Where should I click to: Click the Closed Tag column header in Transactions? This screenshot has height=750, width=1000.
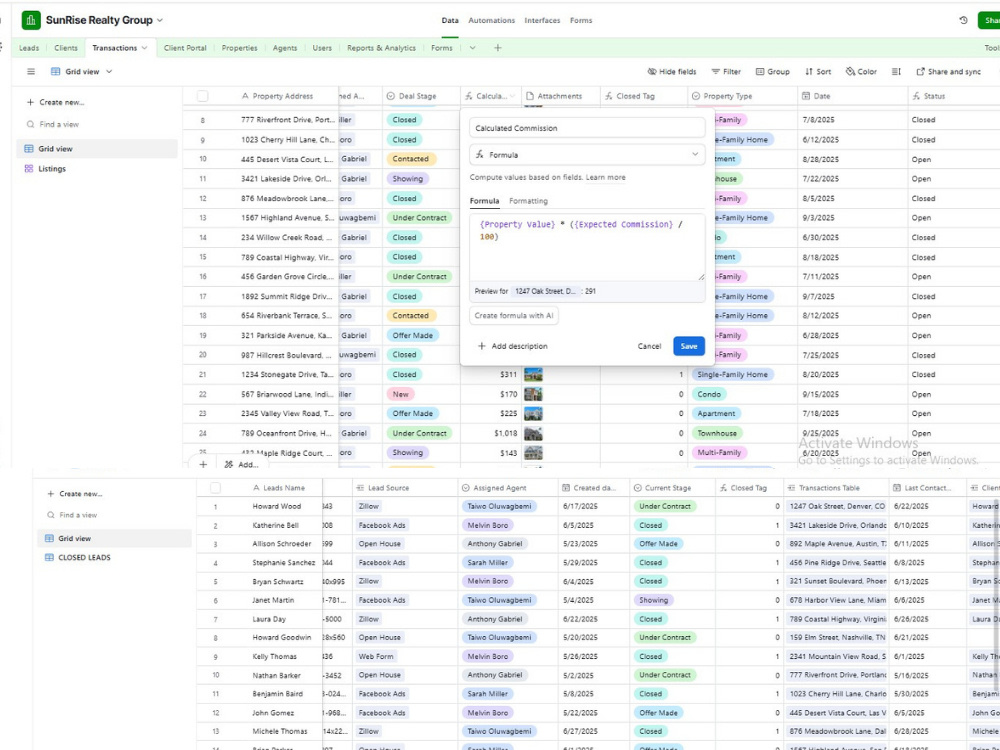click(x=643, y=96)
